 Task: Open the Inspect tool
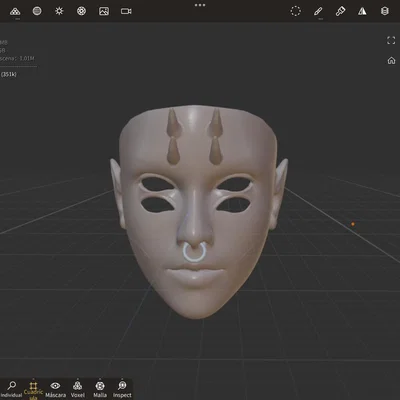[122, 389]
